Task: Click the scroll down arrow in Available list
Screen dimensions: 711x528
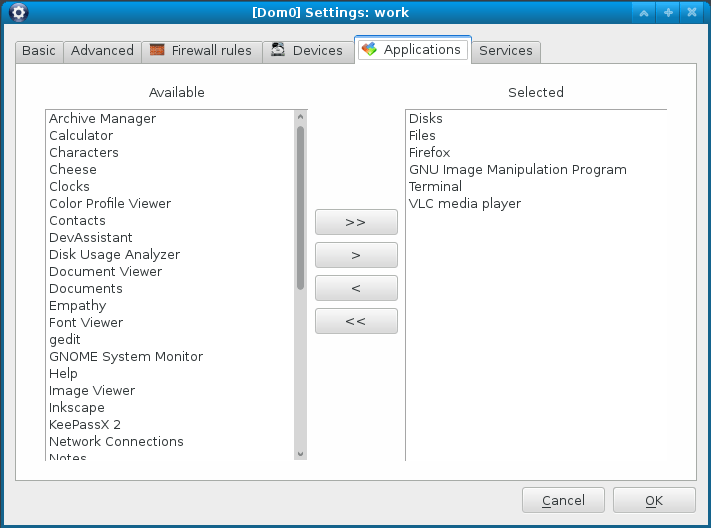Action: pos(300,453)
